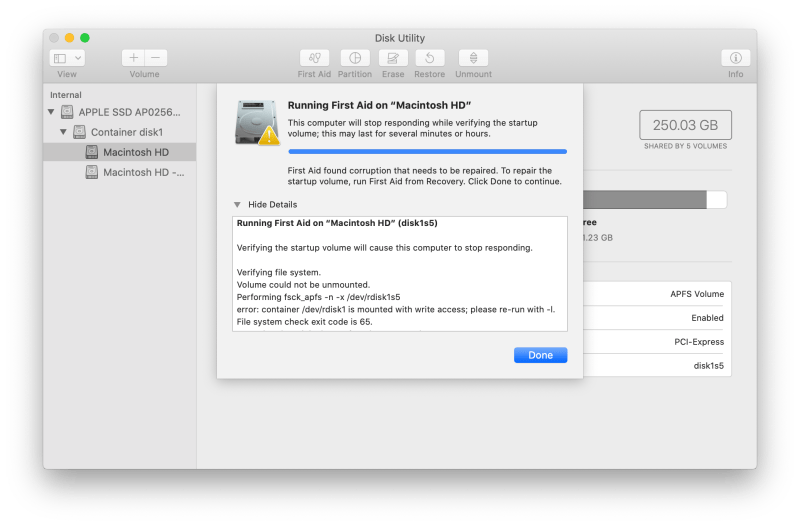800x526 pixels.
Task: Click the yellow minimize window button
Action: (x=69, y=38)
